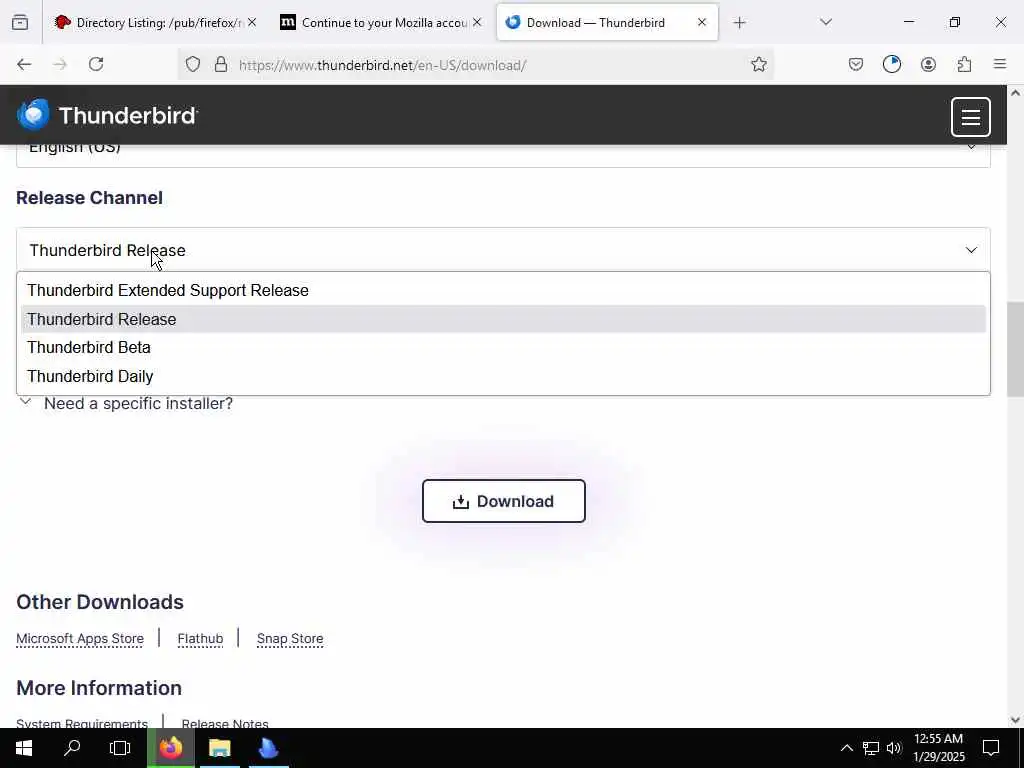Open the Firefox account icon

928,64
